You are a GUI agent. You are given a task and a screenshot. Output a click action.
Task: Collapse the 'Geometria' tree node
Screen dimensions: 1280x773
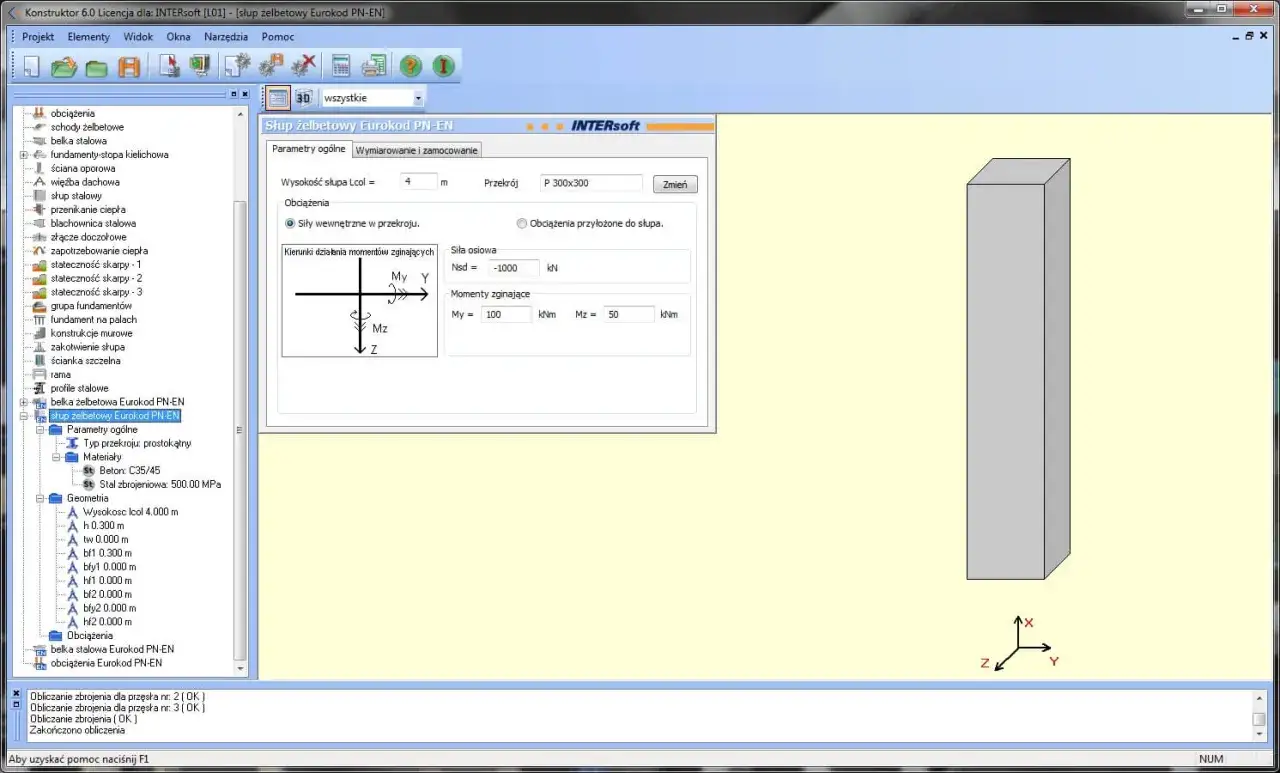click(41, 498)
